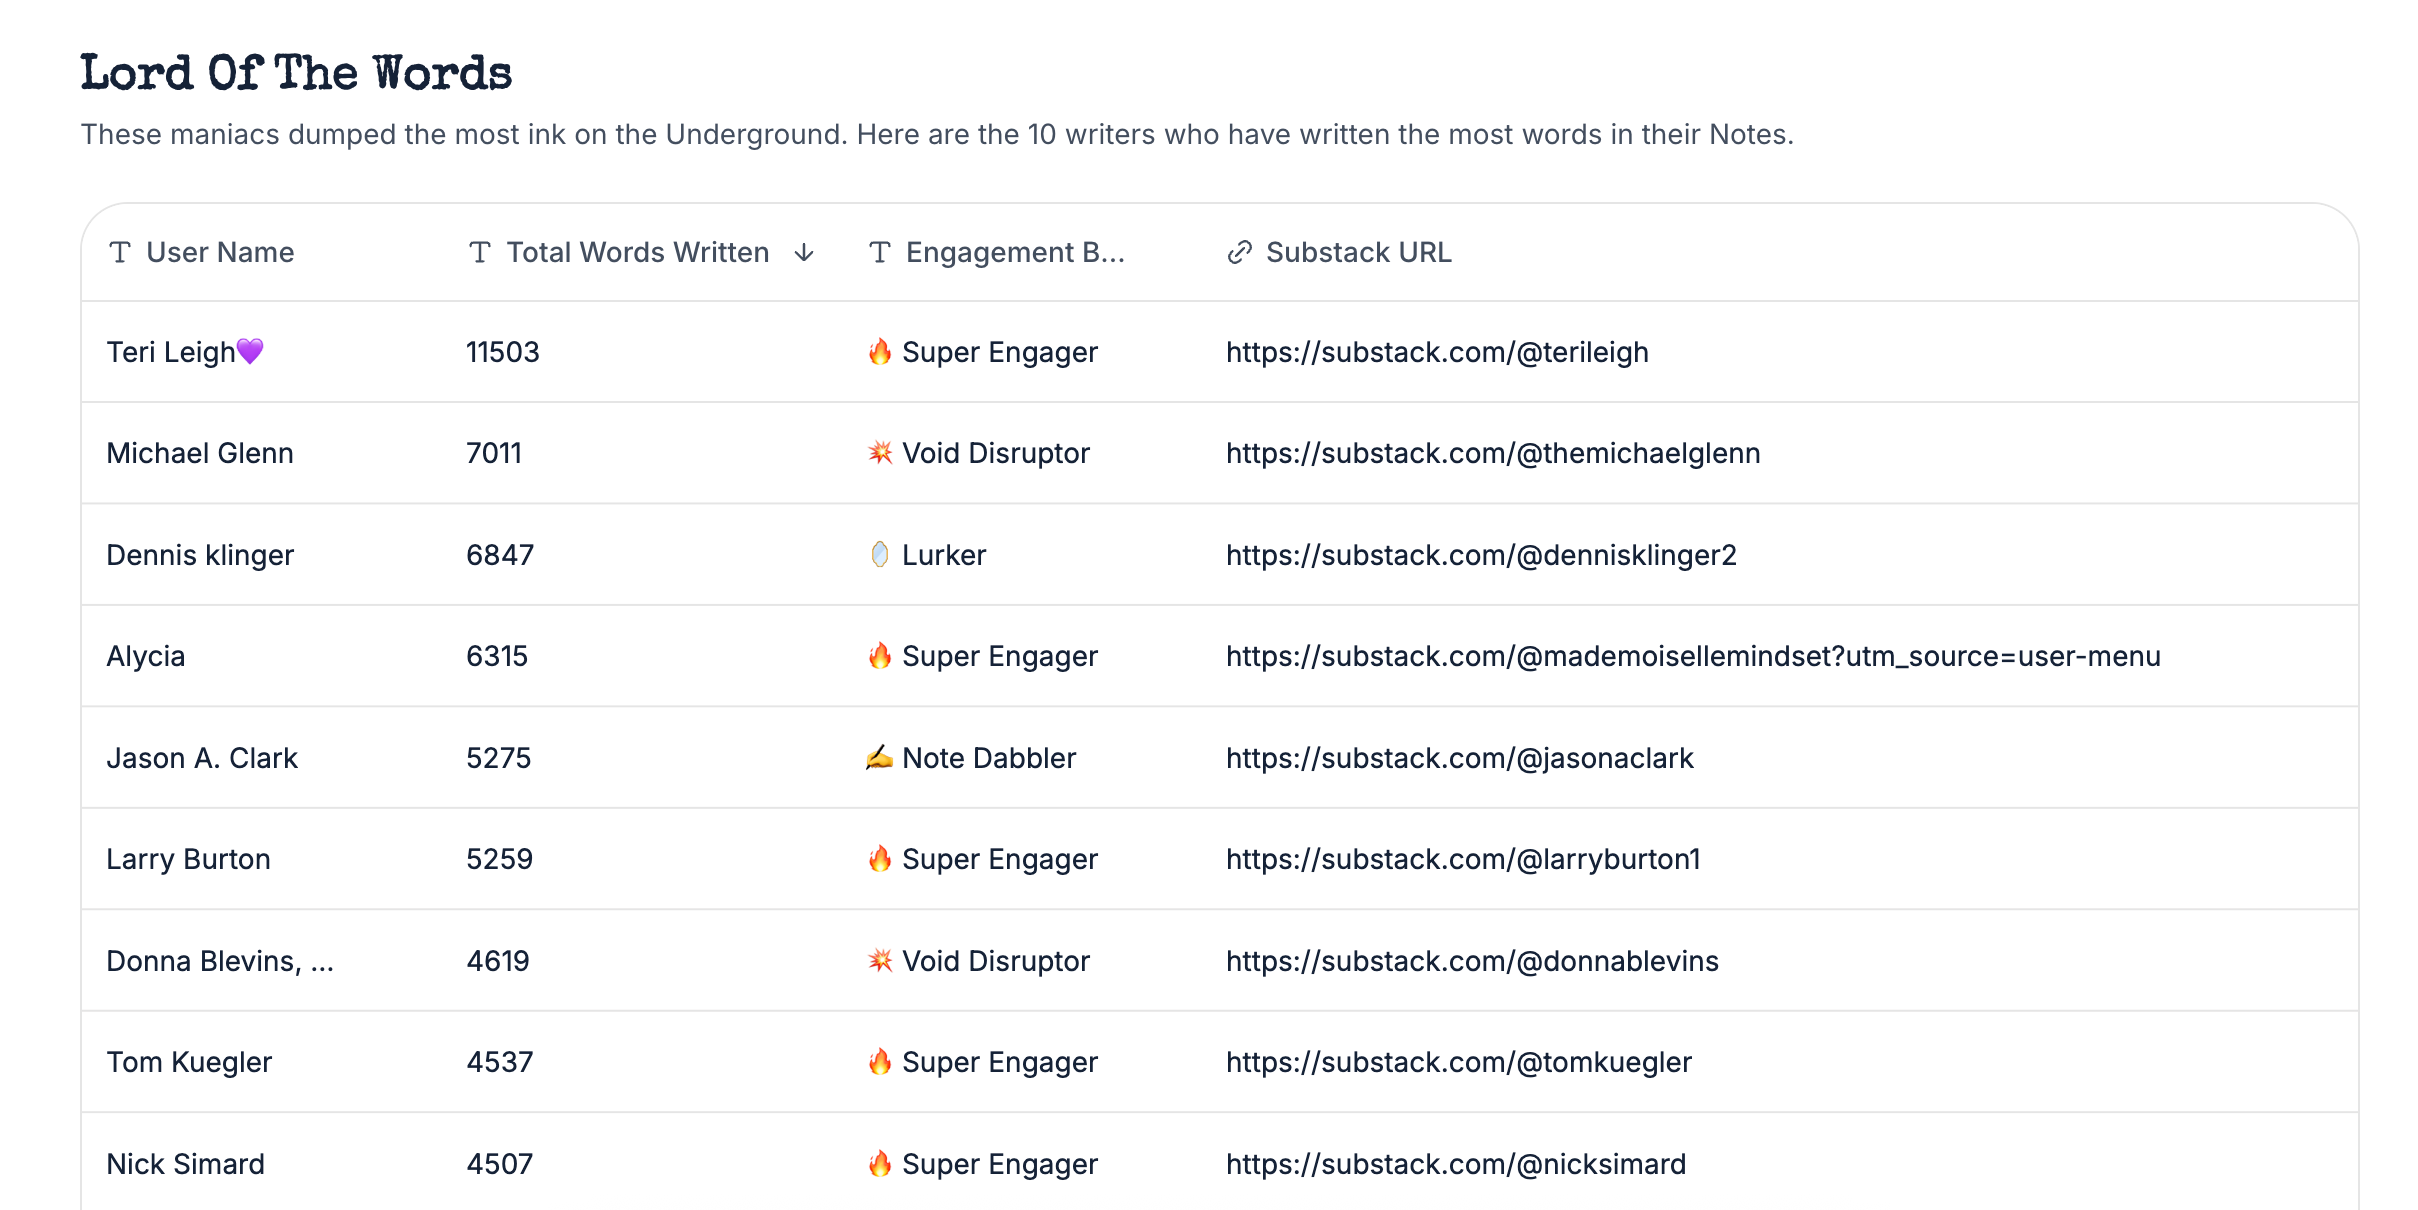Click the word count 5259
This screenshot has width=2418, height=1210.
(x=500, y=859)
